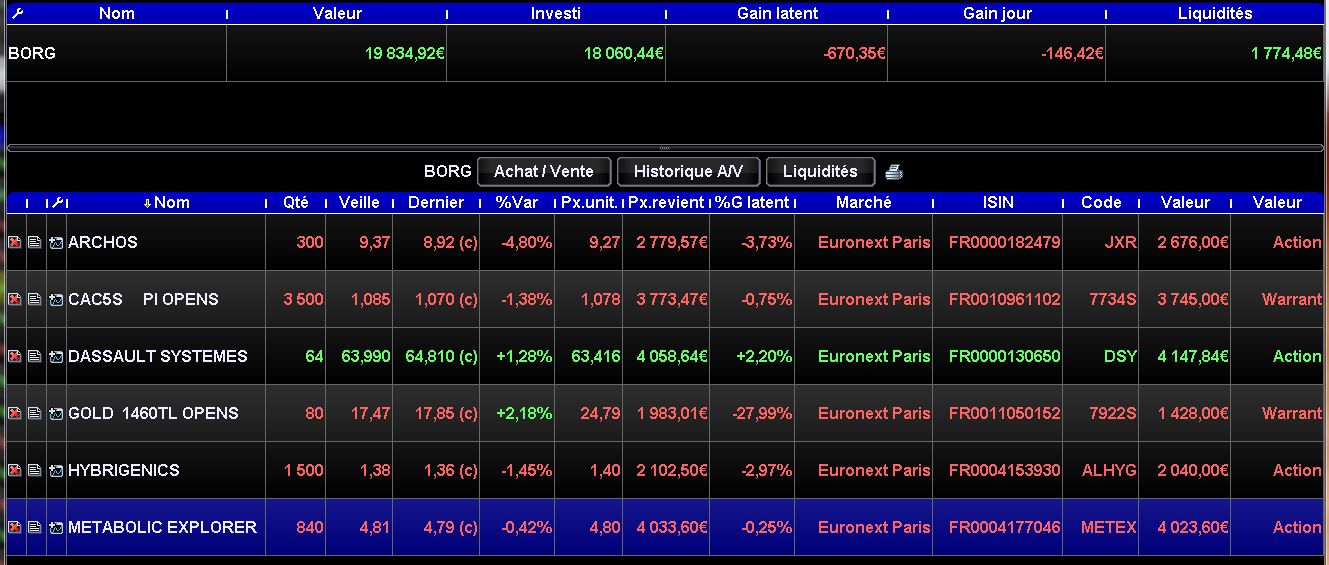Screen dimensions: 1329x565
Task: Open the Historique A/V button
Action: coord(688,172)
